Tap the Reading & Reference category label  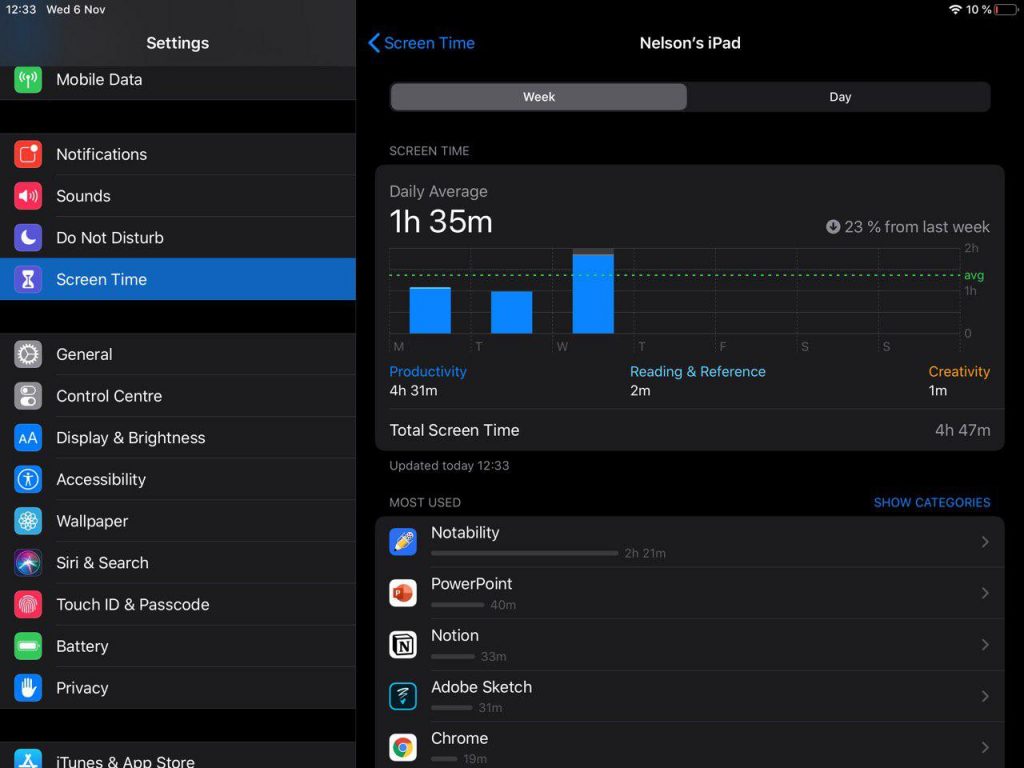click(x=697, y=372)
